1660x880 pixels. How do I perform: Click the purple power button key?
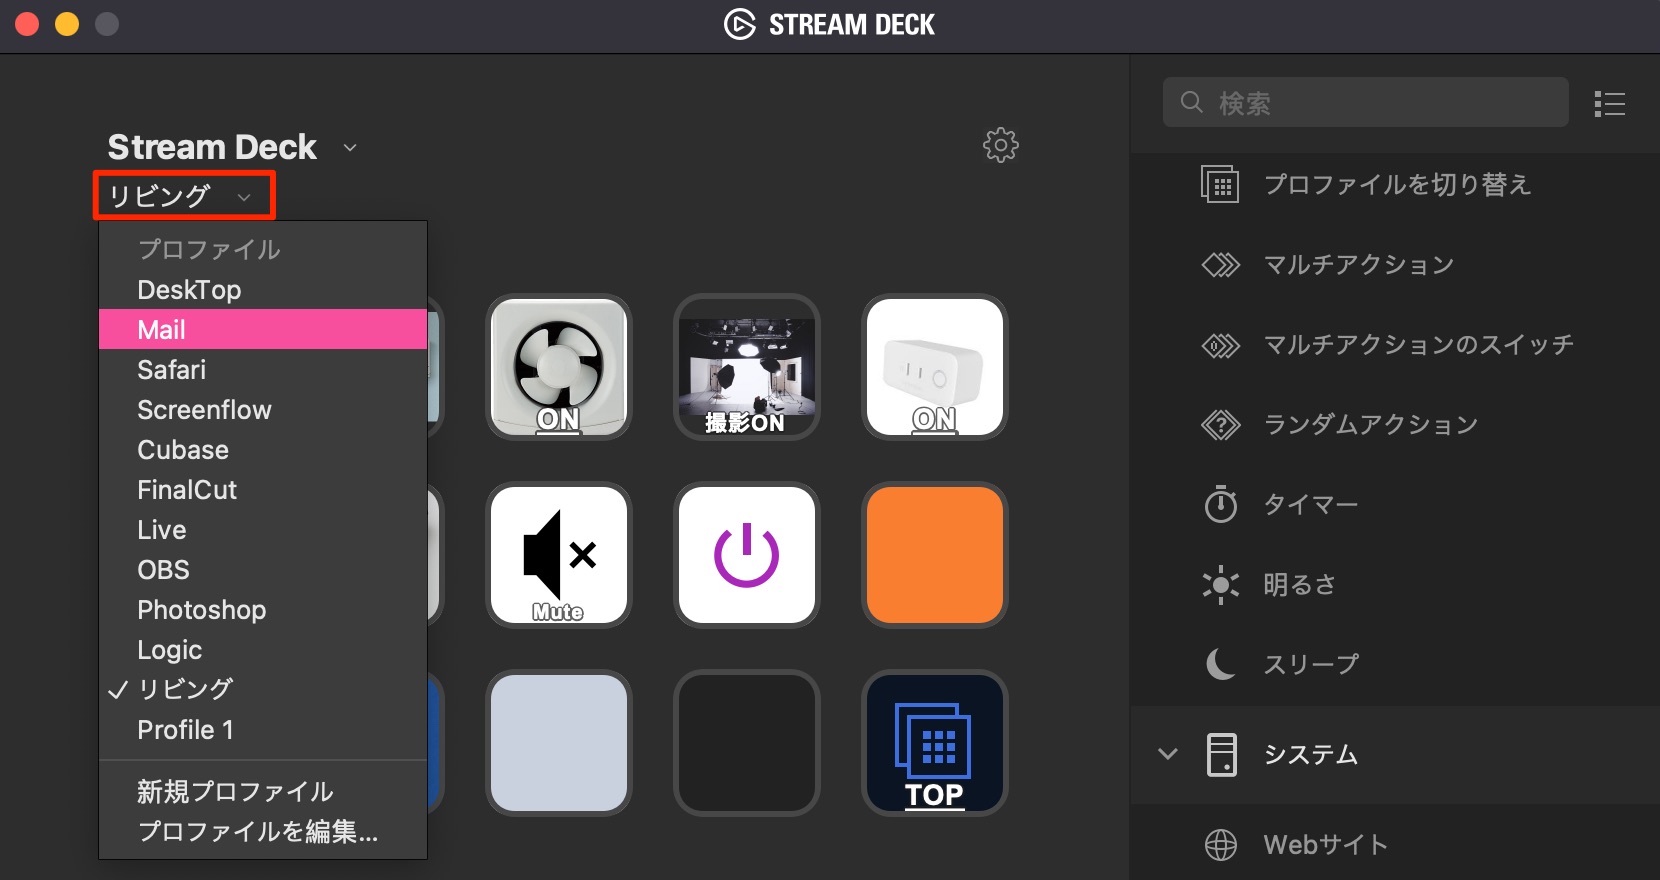pos(746,555)
